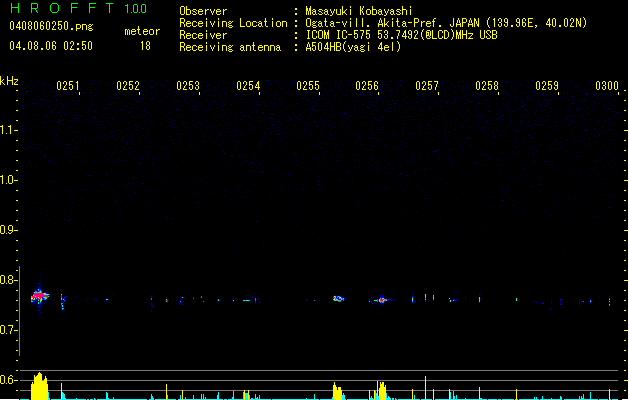Viewport: 629px width, 400px height.
Task: Click the meteor echo blob just after 0255
Action: pyautogui.click(x=339, y=298)
